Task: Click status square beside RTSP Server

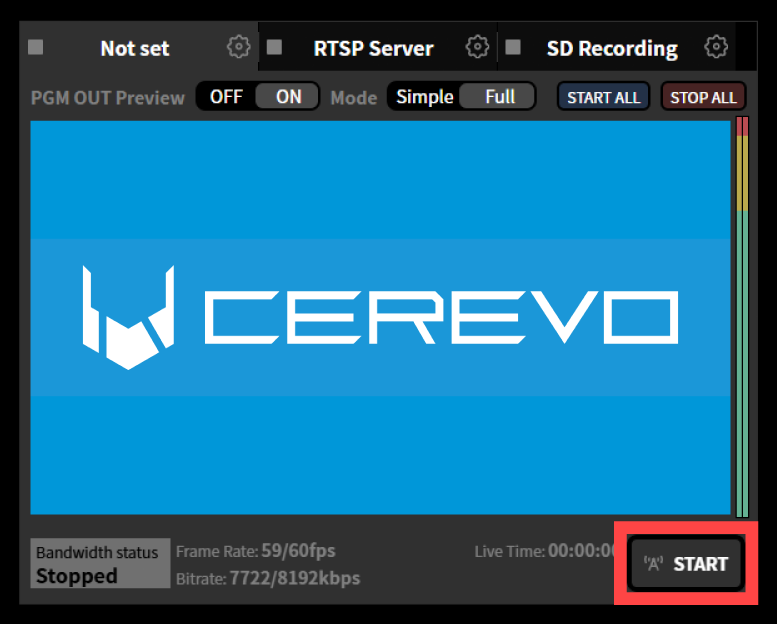Action: coord(275,47)
